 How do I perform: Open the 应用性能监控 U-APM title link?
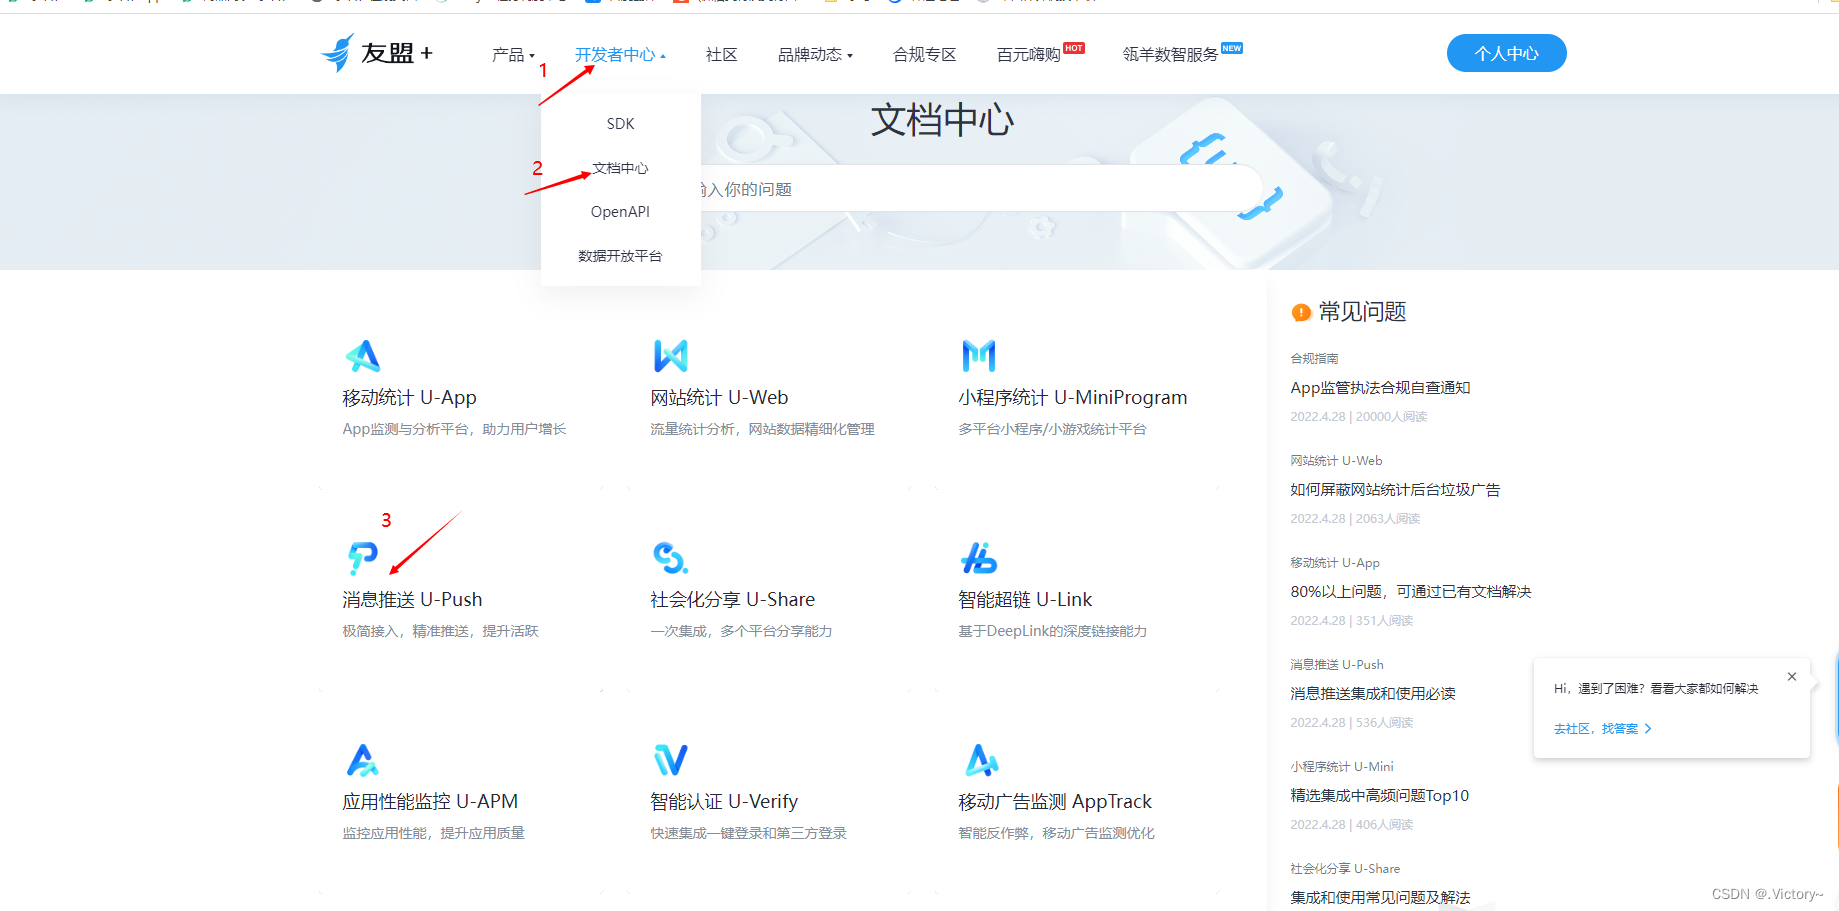click(430, 802)
